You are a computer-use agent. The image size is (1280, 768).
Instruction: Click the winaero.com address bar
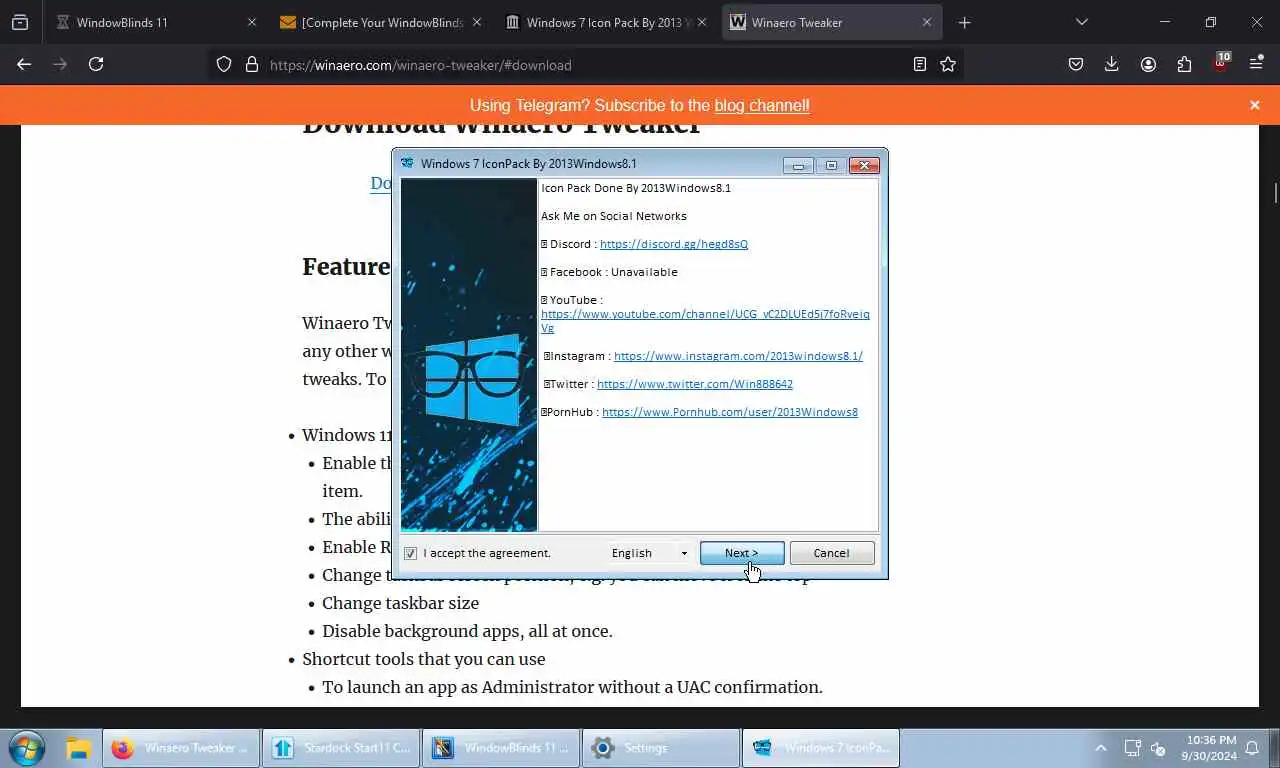click(x=585, y=65)
